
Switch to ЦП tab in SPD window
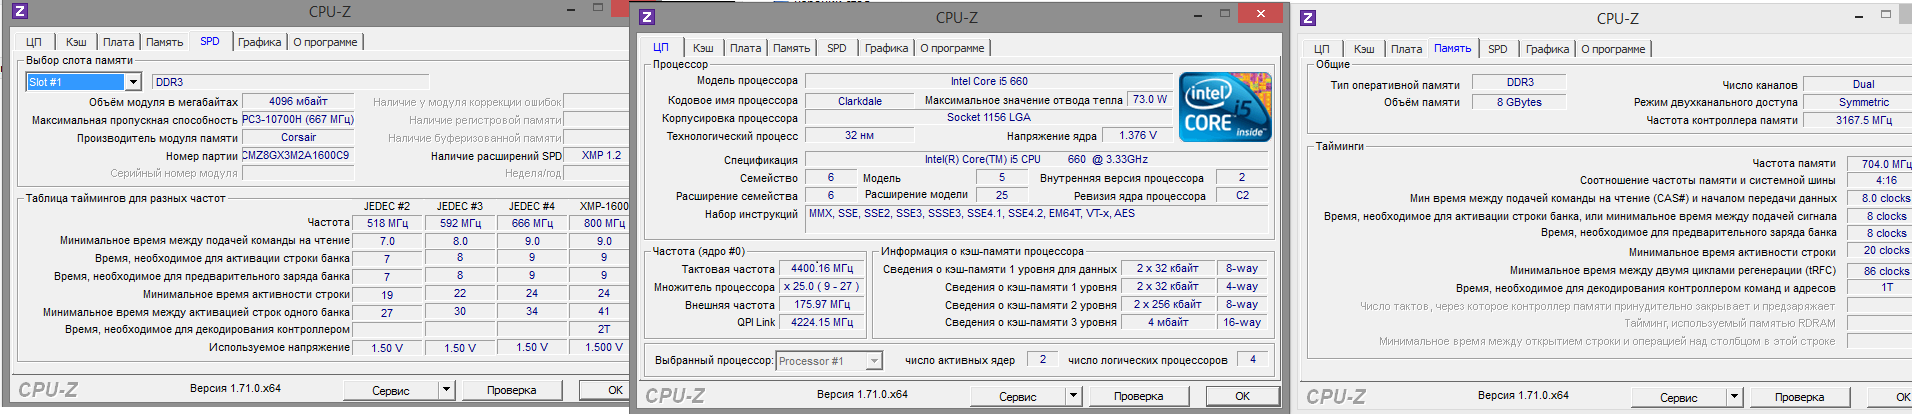point(34,42)
